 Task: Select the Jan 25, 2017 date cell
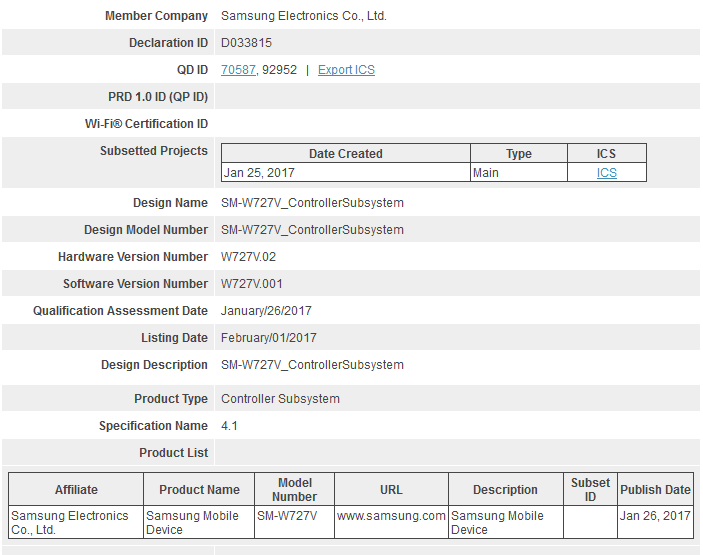(346, 173)
